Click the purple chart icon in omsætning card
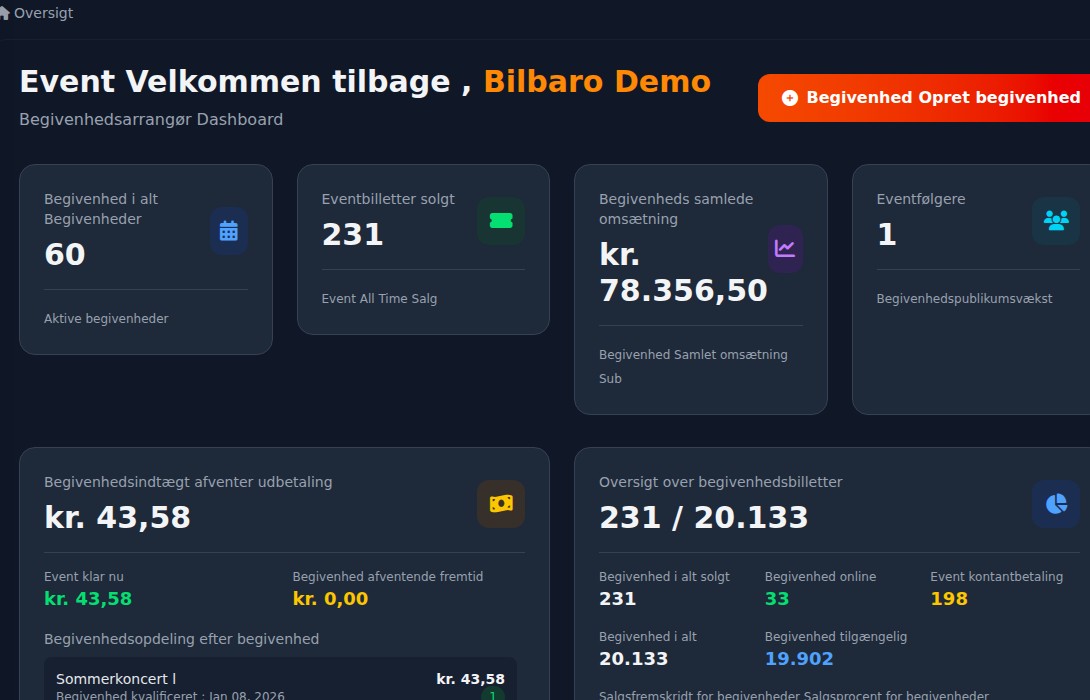 785,248
